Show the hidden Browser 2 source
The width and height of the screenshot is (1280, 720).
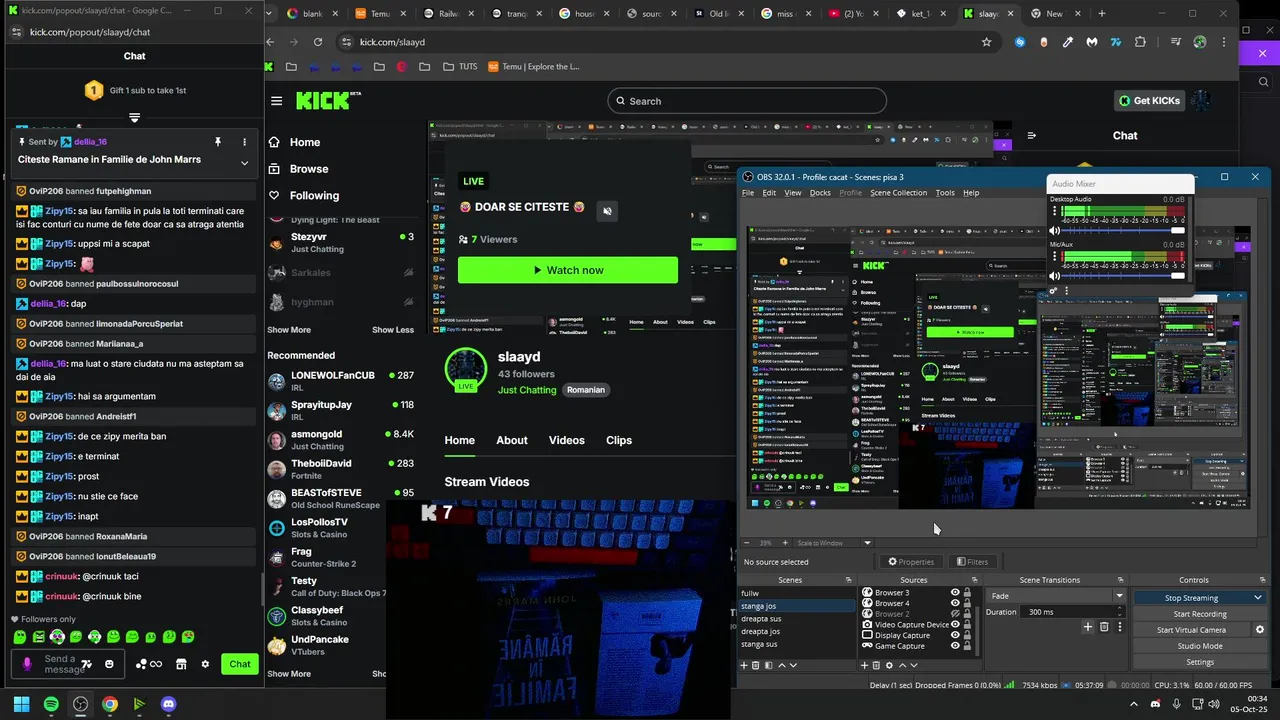tap(955, 614)
